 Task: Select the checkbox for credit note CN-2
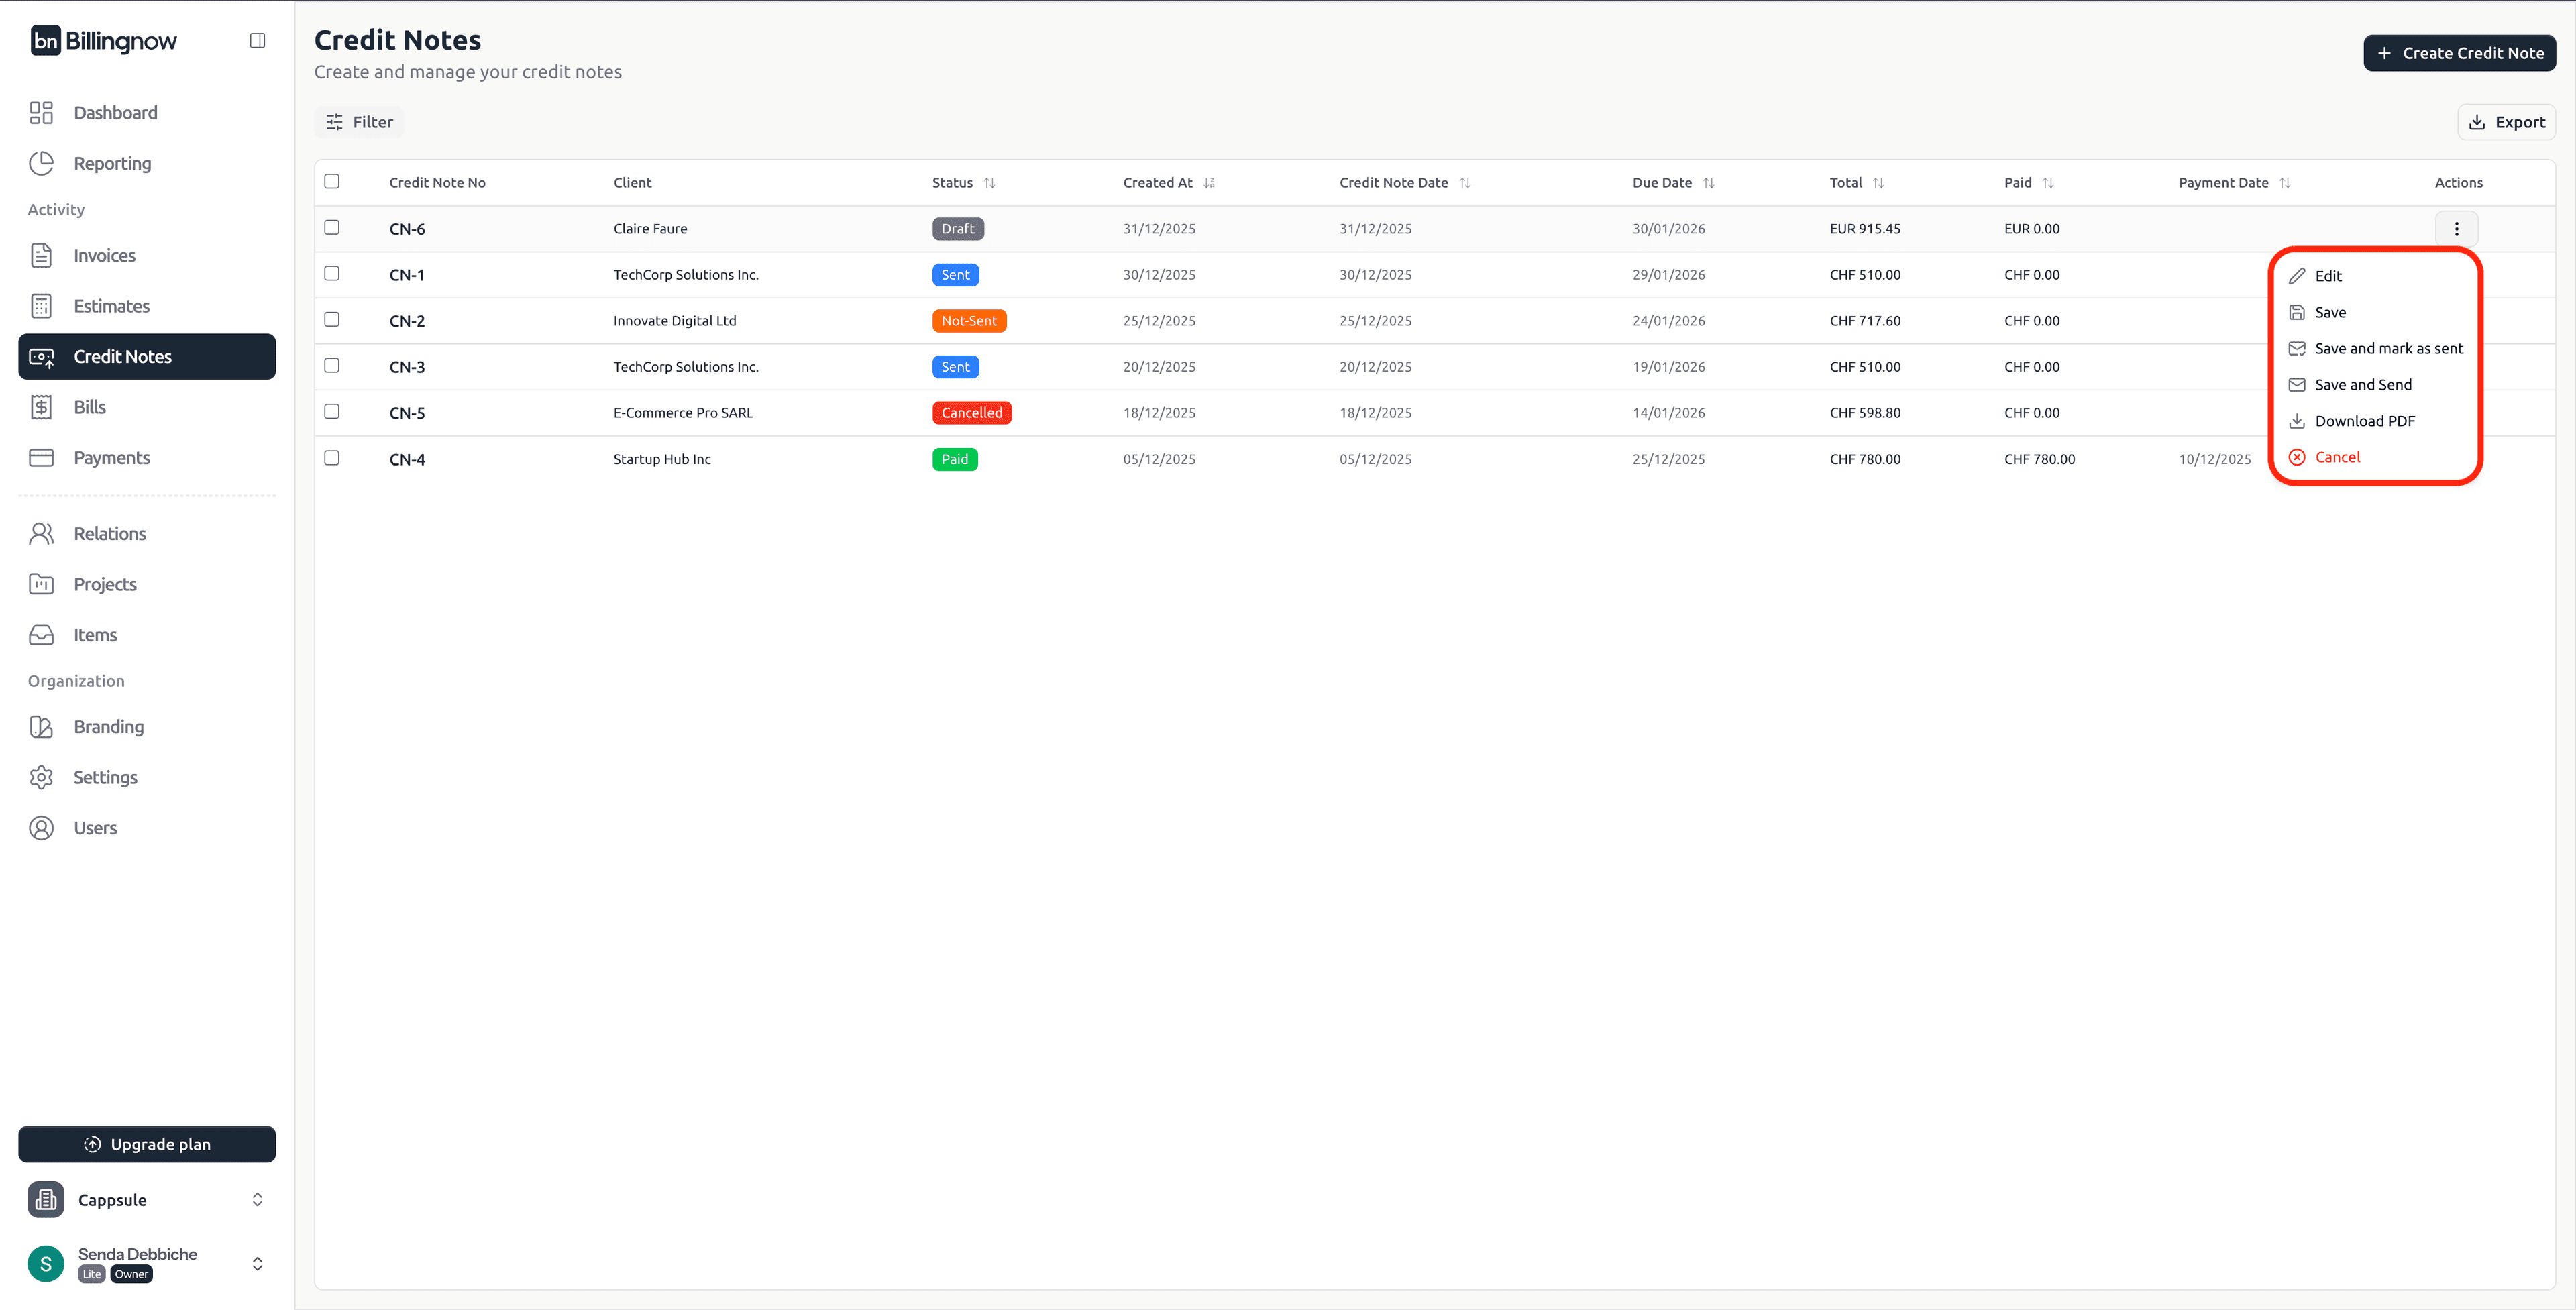tap(332, 319)
